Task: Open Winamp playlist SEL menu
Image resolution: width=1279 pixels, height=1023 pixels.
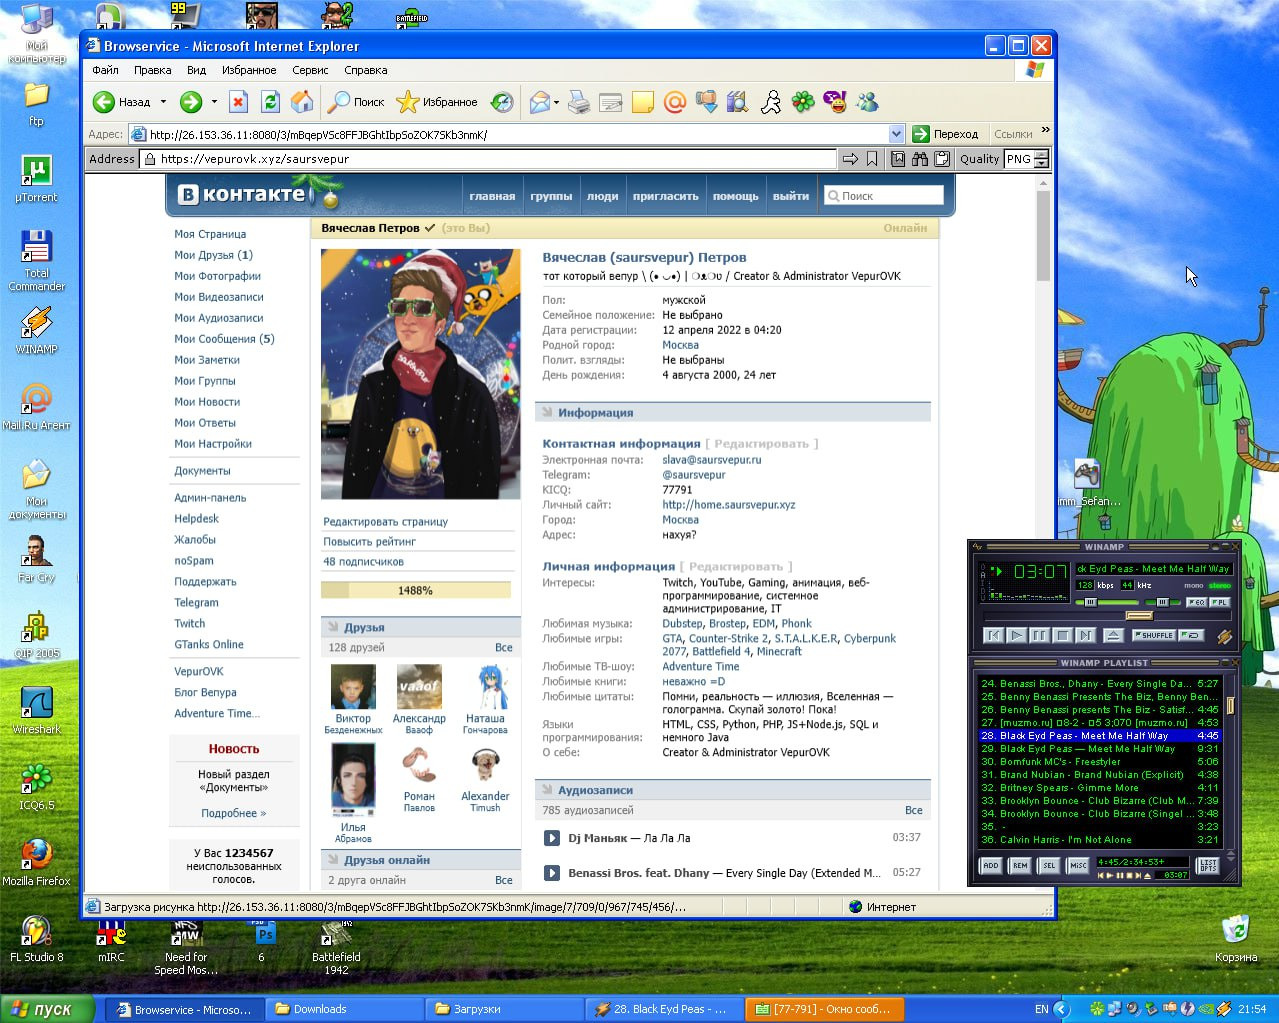Action: pyautogui.click(x=1048, y=866)
